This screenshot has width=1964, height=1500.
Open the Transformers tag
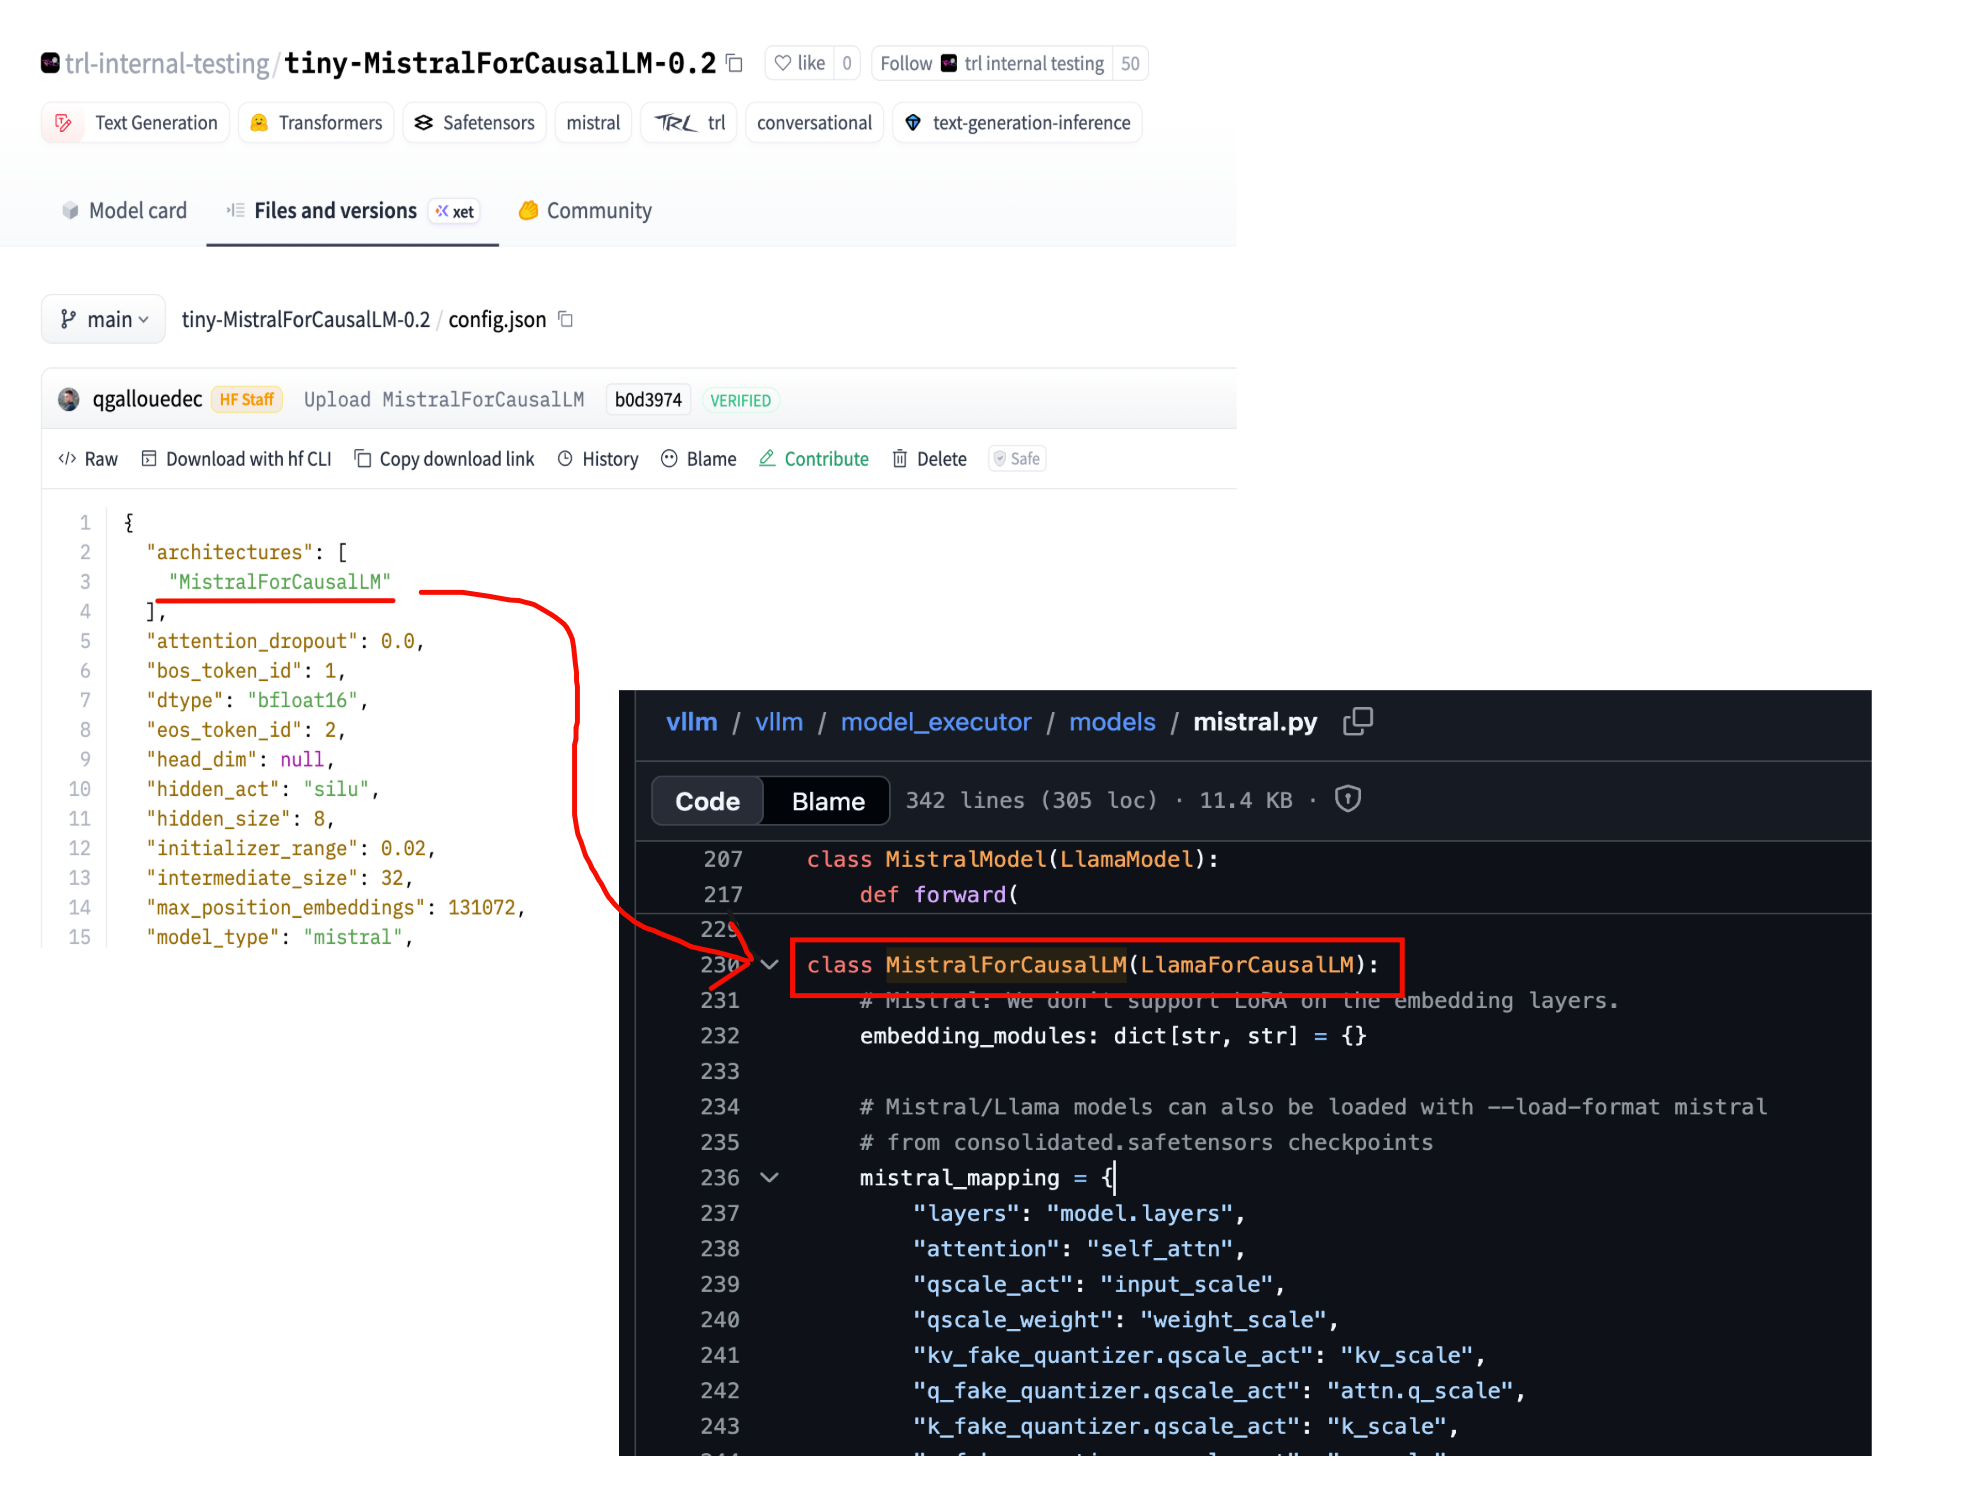[316, 123]
